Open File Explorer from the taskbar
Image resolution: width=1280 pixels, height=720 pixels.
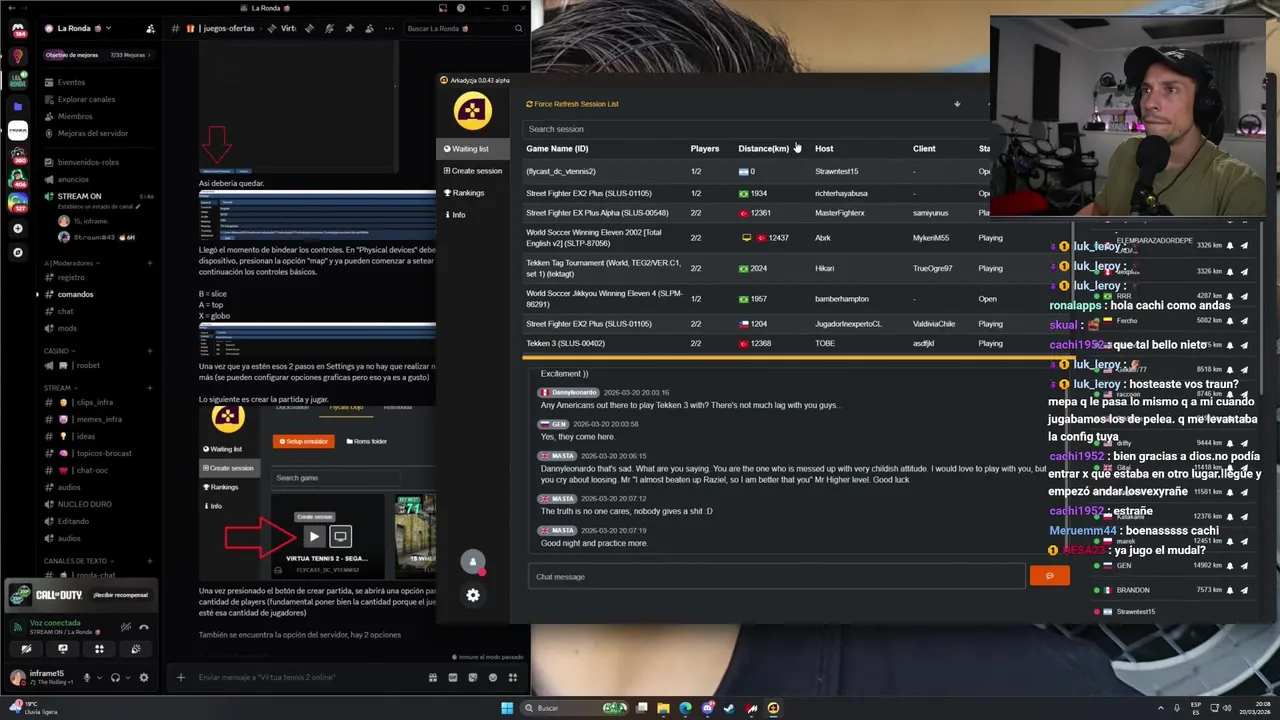click(663, 708)
